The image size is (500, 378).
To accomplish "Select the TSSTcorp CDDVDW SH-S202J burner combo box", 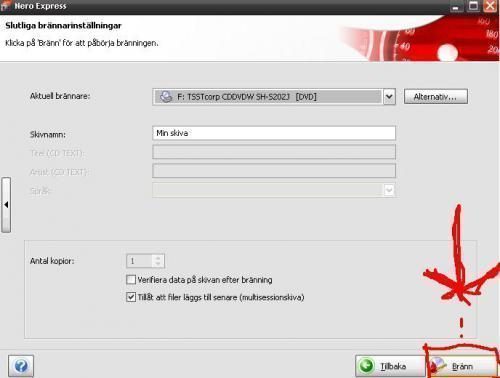I will 274,97.
